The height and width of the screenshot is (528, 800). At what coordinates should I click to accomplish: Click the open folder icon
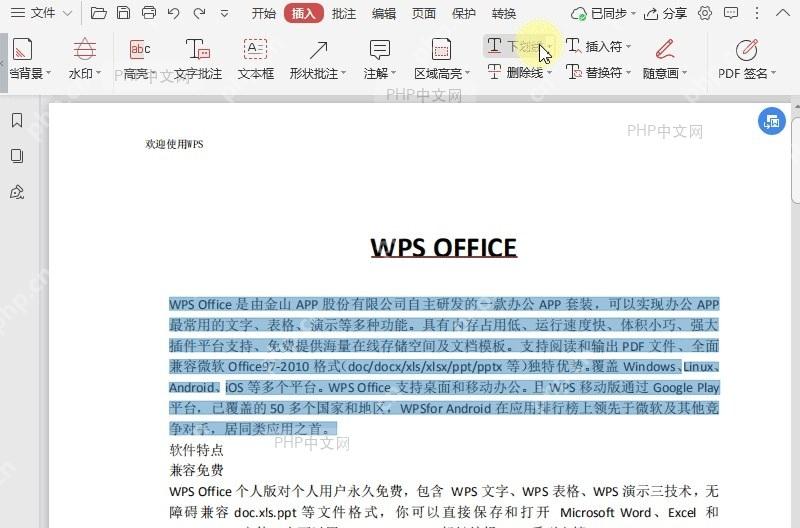pyautogui.click(x=98, y=13)
